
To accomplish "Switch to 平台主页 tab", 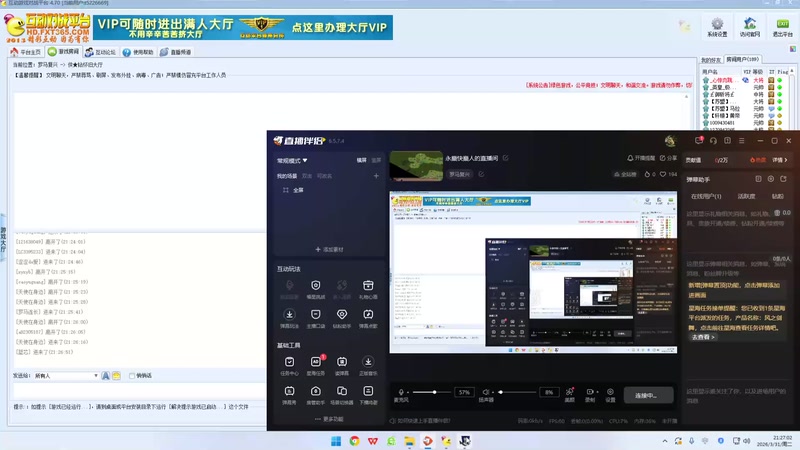I will pyautogui.click(x=26, y=52).
